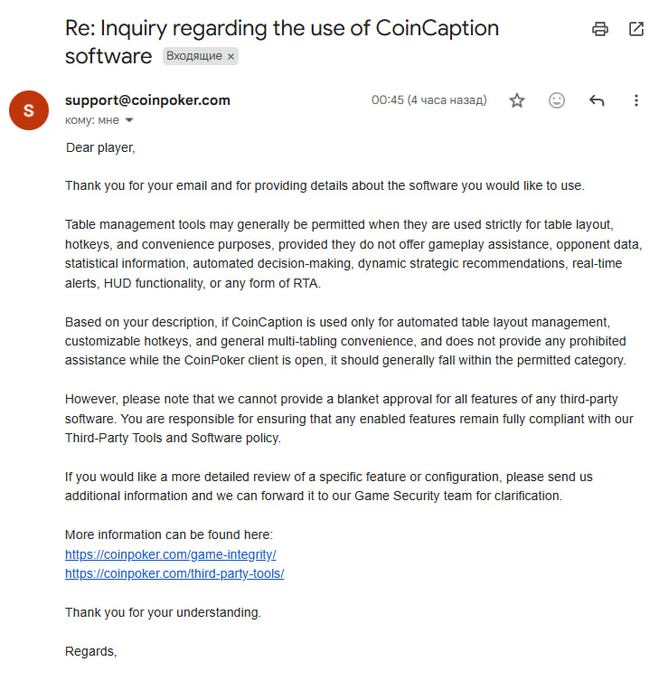Star the message from support@coinpoker.com
659x700 pixels.
[x=517, y=100]
